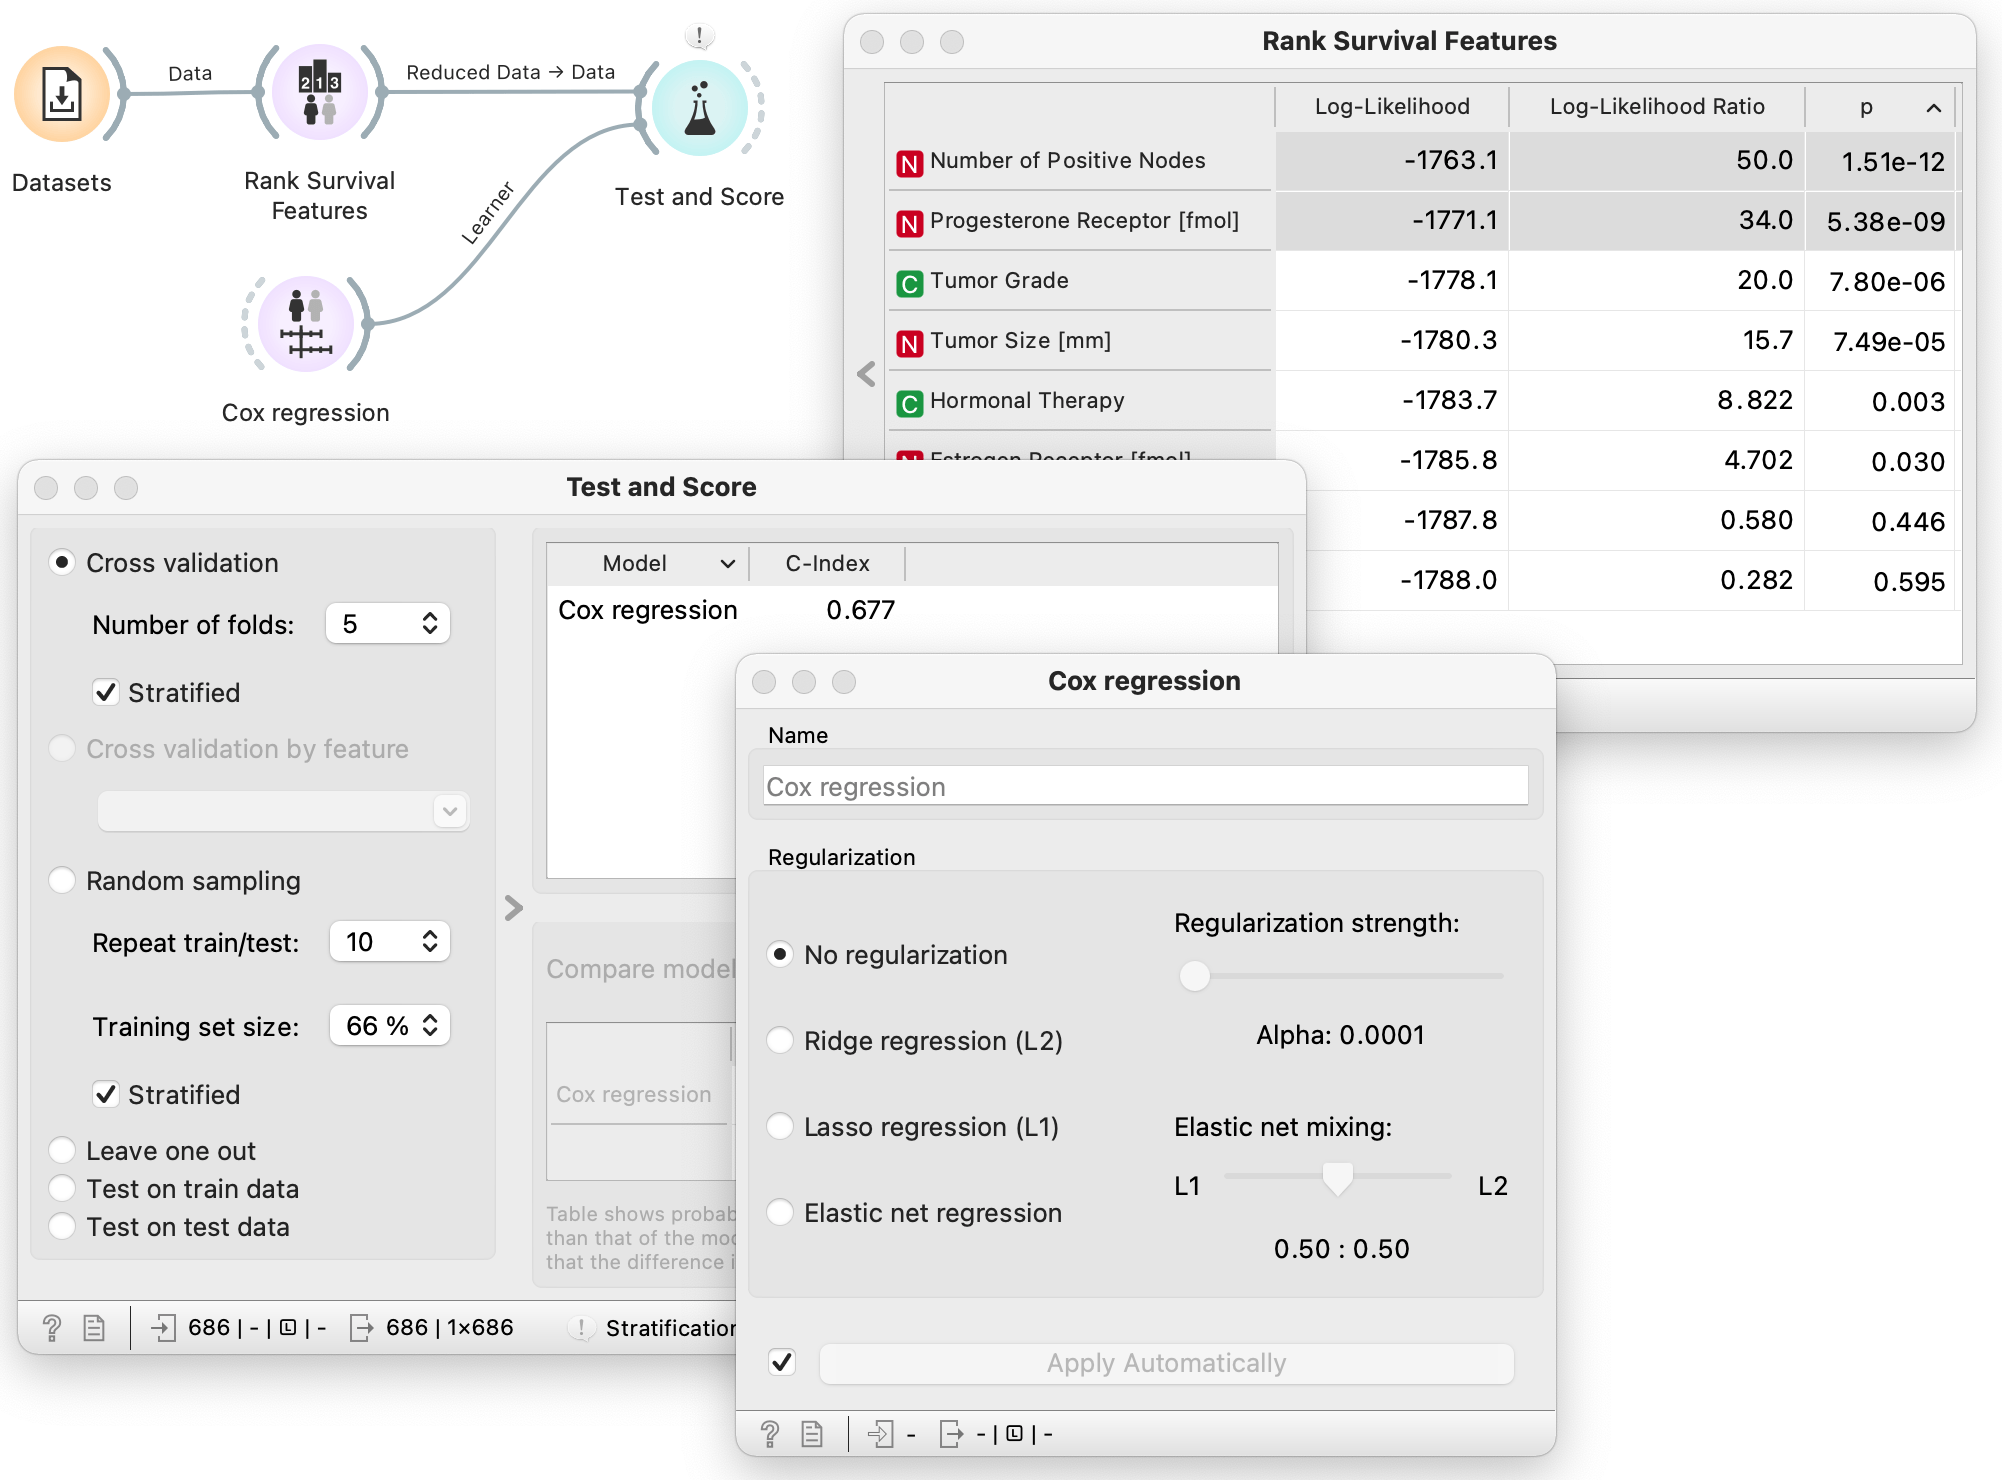Image resolution: width=2002 pixels, height=1480 pixels.
Task: Open the Number of folds dropdown
Action: (x=388, y=623)
